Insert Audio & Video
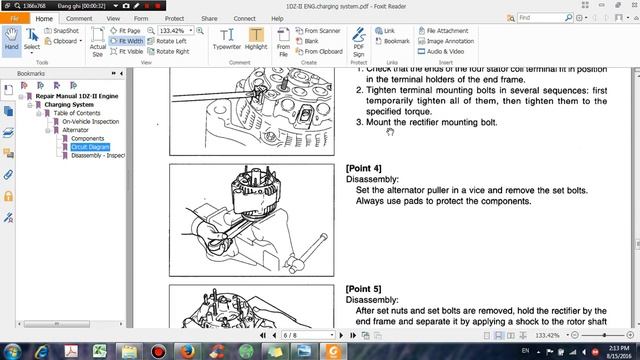Viewport: 640px width, 360px height. (441, 51)
